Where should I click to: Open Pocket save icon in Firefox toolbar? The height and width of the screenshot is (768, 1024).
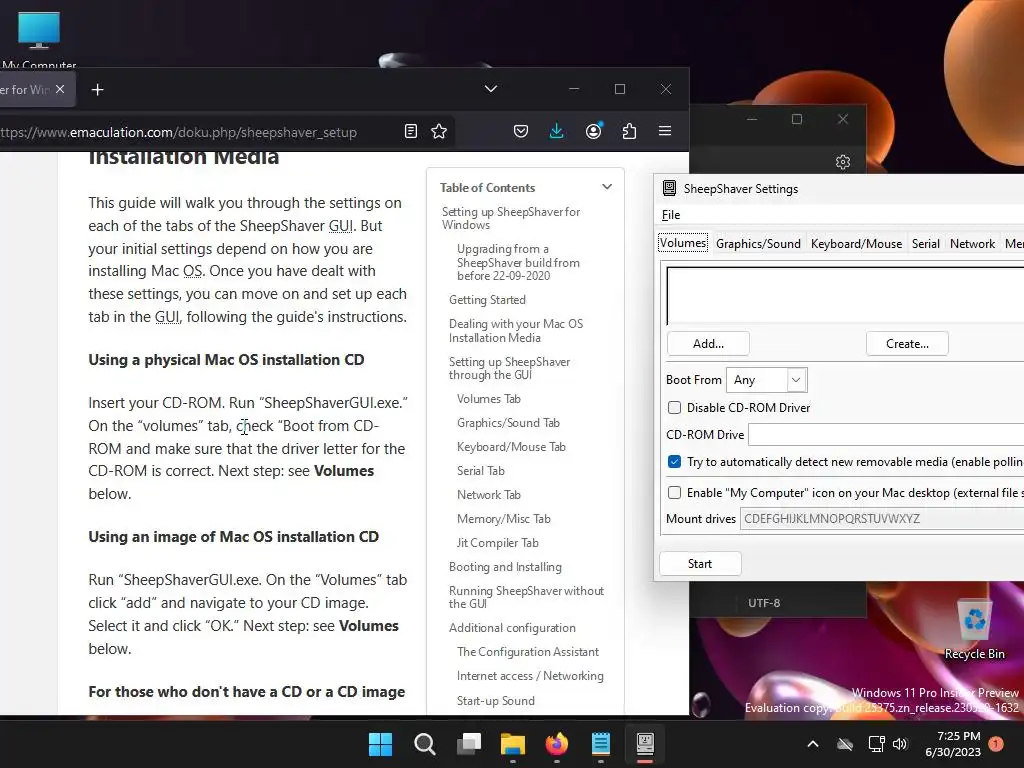point(520,131)
